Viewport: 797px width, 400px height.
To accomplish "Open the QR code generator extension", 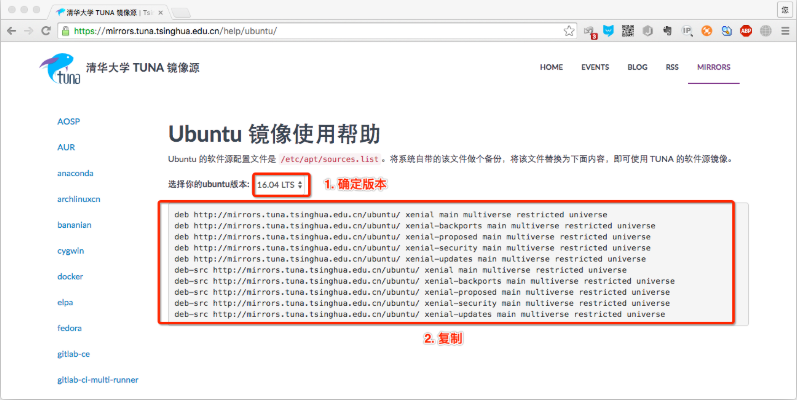I will 628,31.
